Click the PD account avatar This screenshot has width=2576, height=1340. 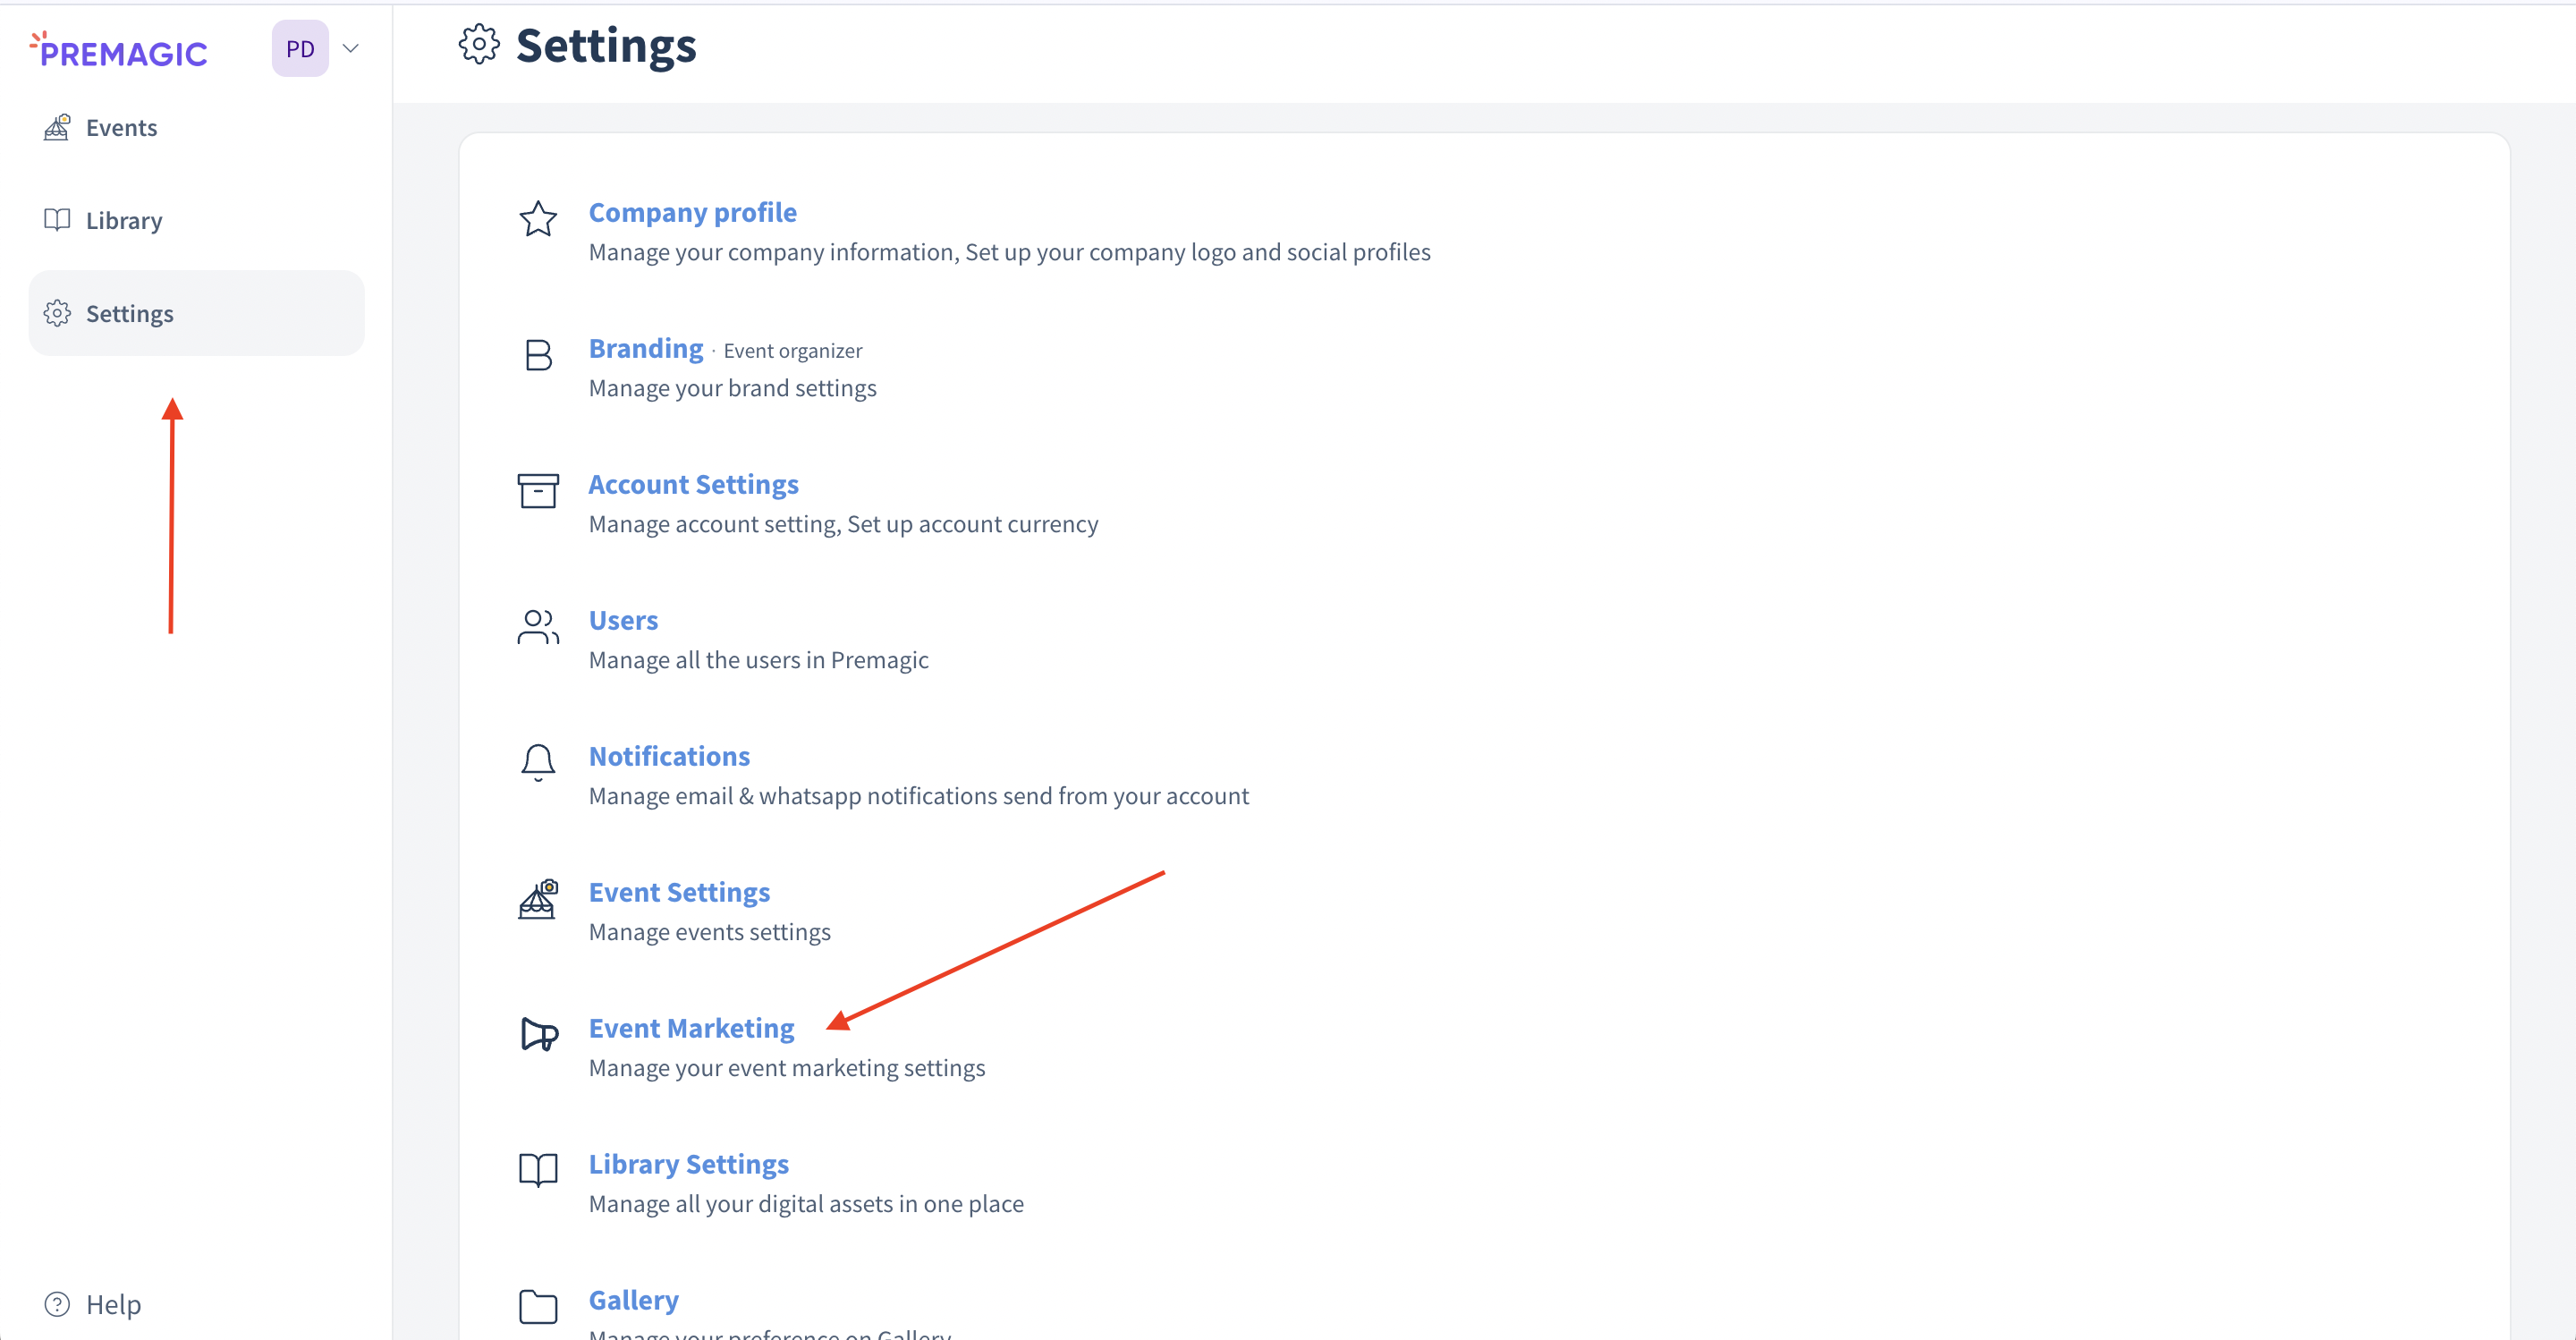pos(300,48)
